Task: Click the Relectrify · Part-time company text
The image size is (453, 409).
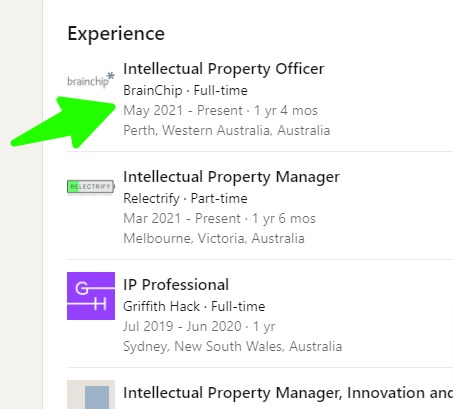Action: (x=185, y=199)
